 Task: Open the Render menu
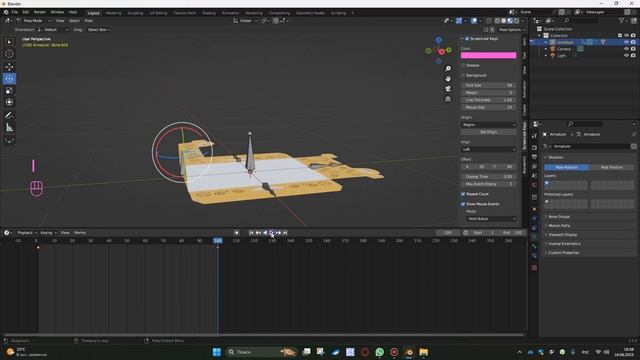(x=40, y=12)
